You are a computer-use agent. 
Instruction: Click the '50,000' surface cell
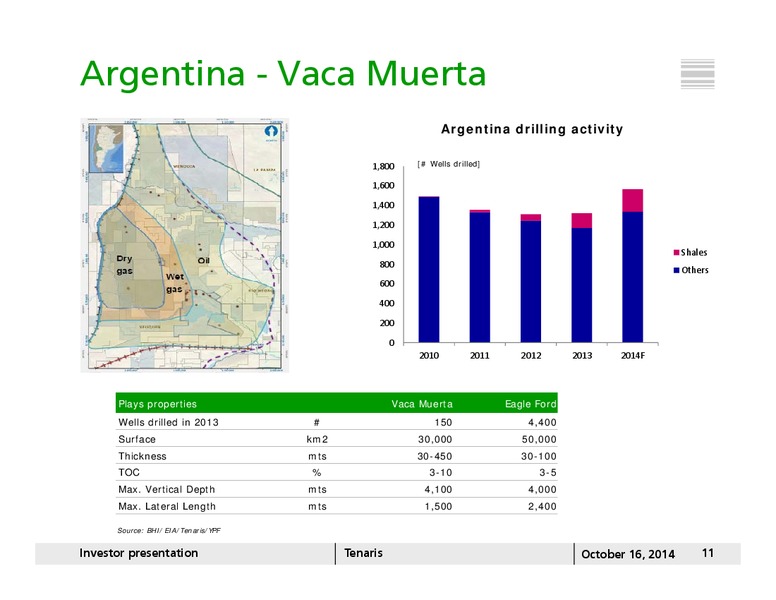(x=539, y=440)
